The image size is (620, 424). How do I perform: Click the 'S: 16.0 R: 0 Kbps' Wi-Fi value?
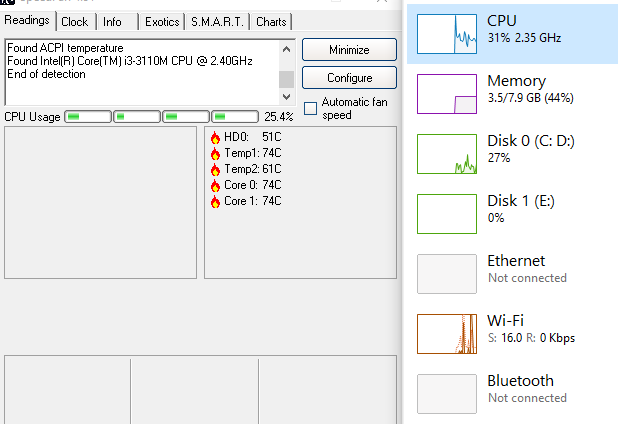pos(531,338)
